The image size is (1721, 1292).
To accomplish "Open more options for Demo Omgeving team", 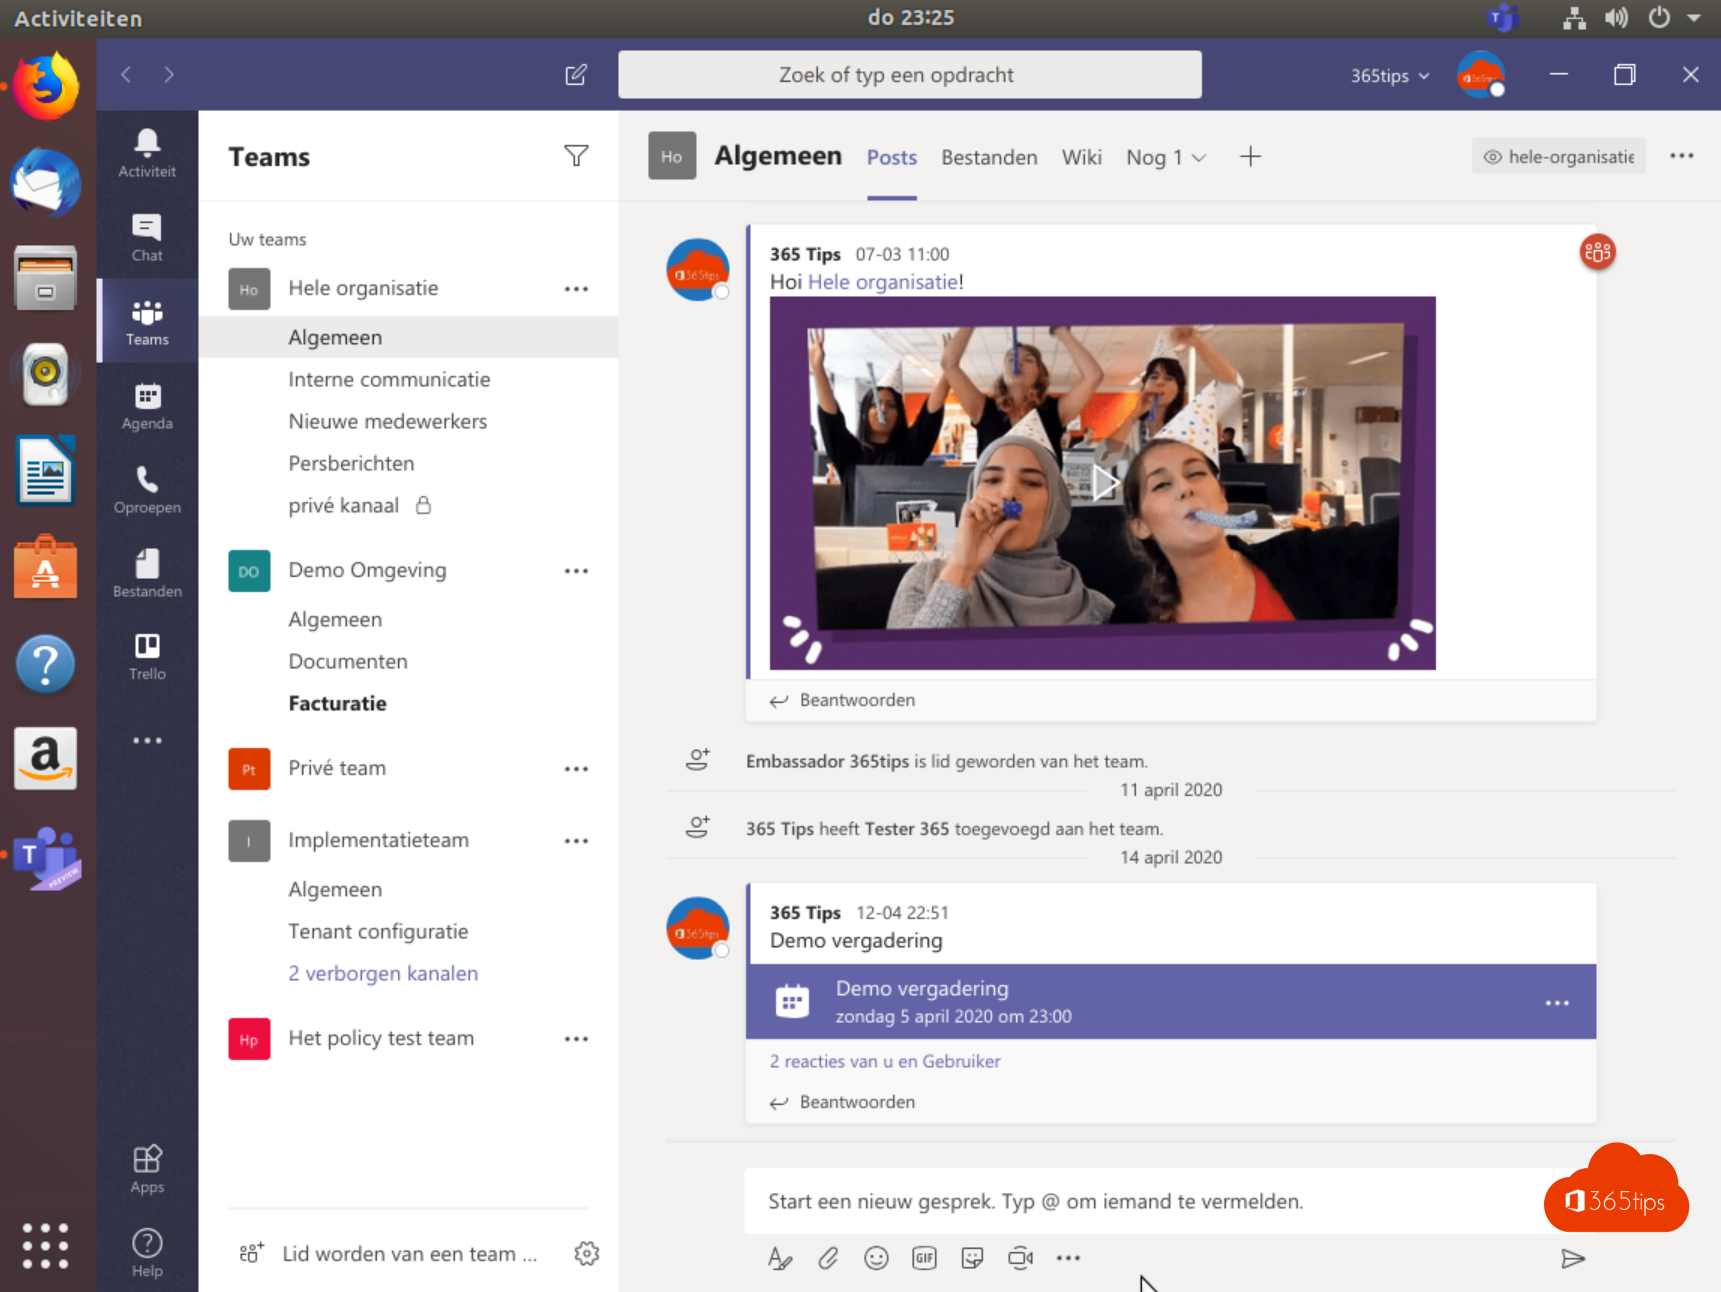I will click(576, 571).
